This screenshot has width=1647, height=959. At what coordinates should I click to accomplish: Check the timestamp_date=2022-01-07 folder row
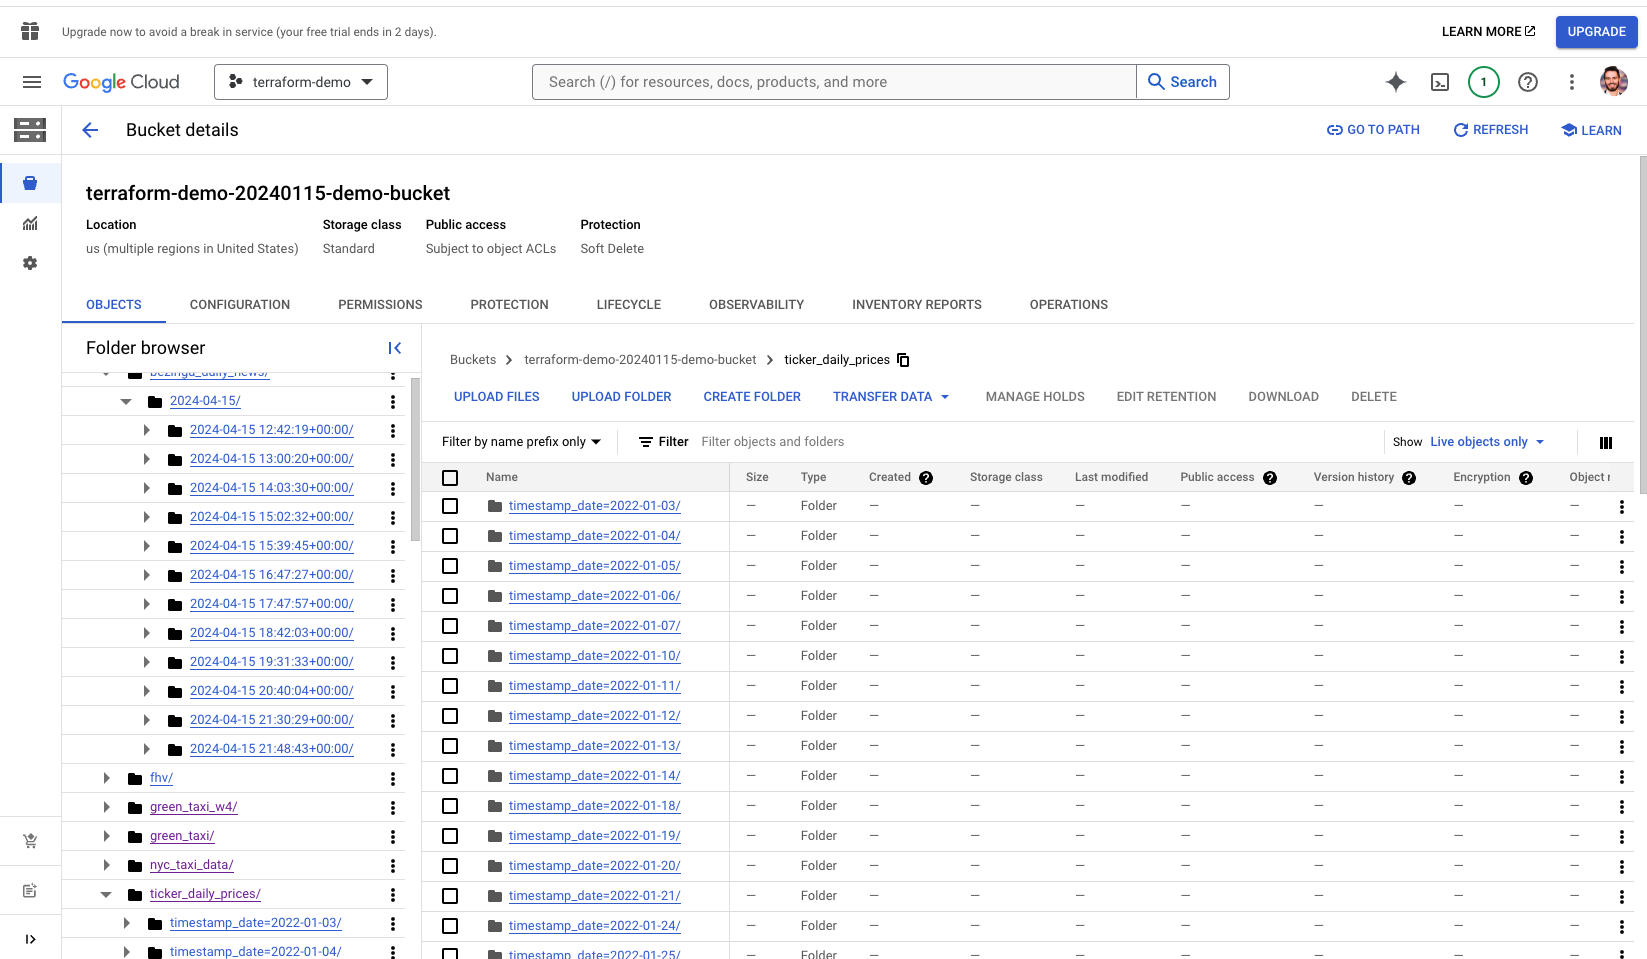tap(450, 626)
